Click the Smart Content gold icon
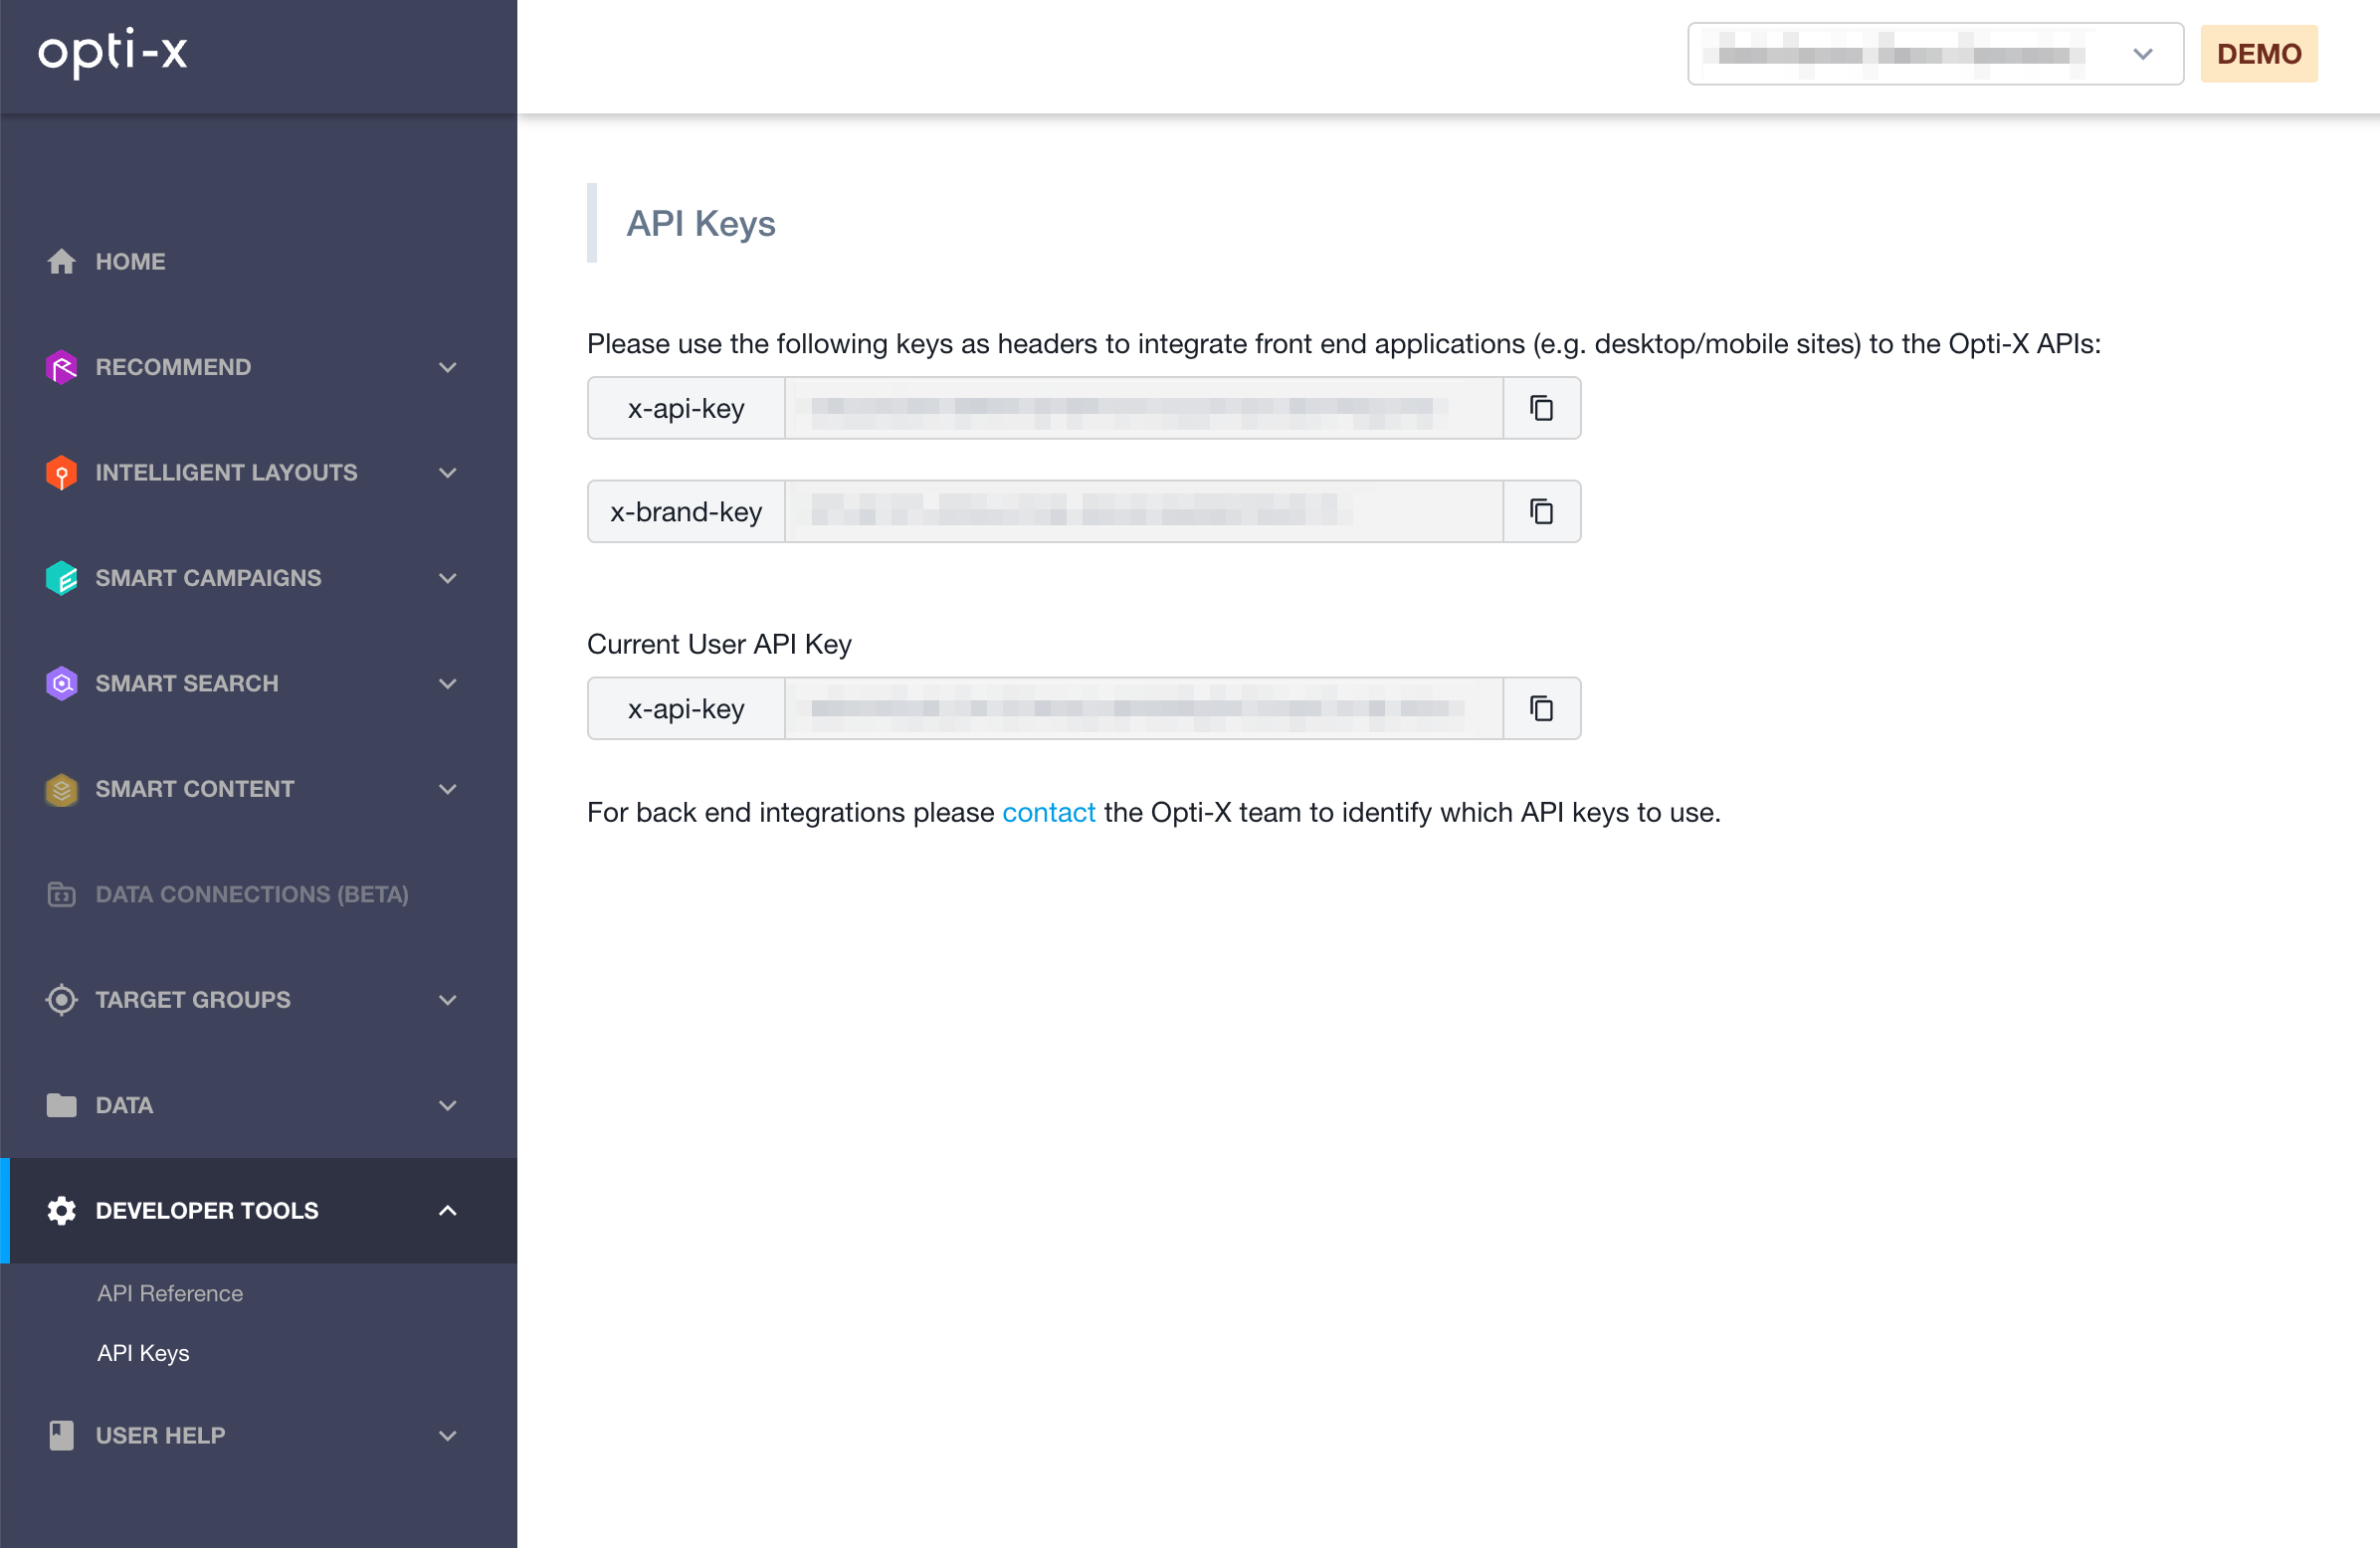 click(61, 789)
